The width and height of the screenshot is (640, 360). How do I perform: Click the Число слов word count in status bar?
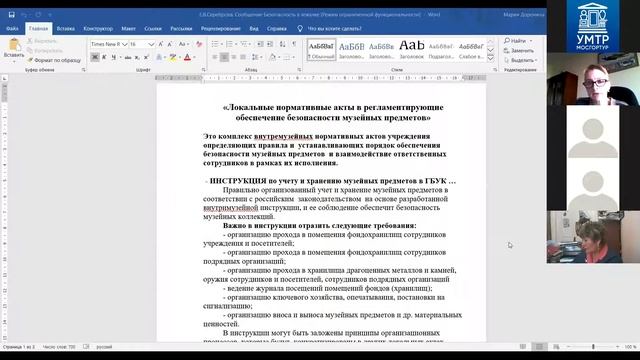coord(59,347)
